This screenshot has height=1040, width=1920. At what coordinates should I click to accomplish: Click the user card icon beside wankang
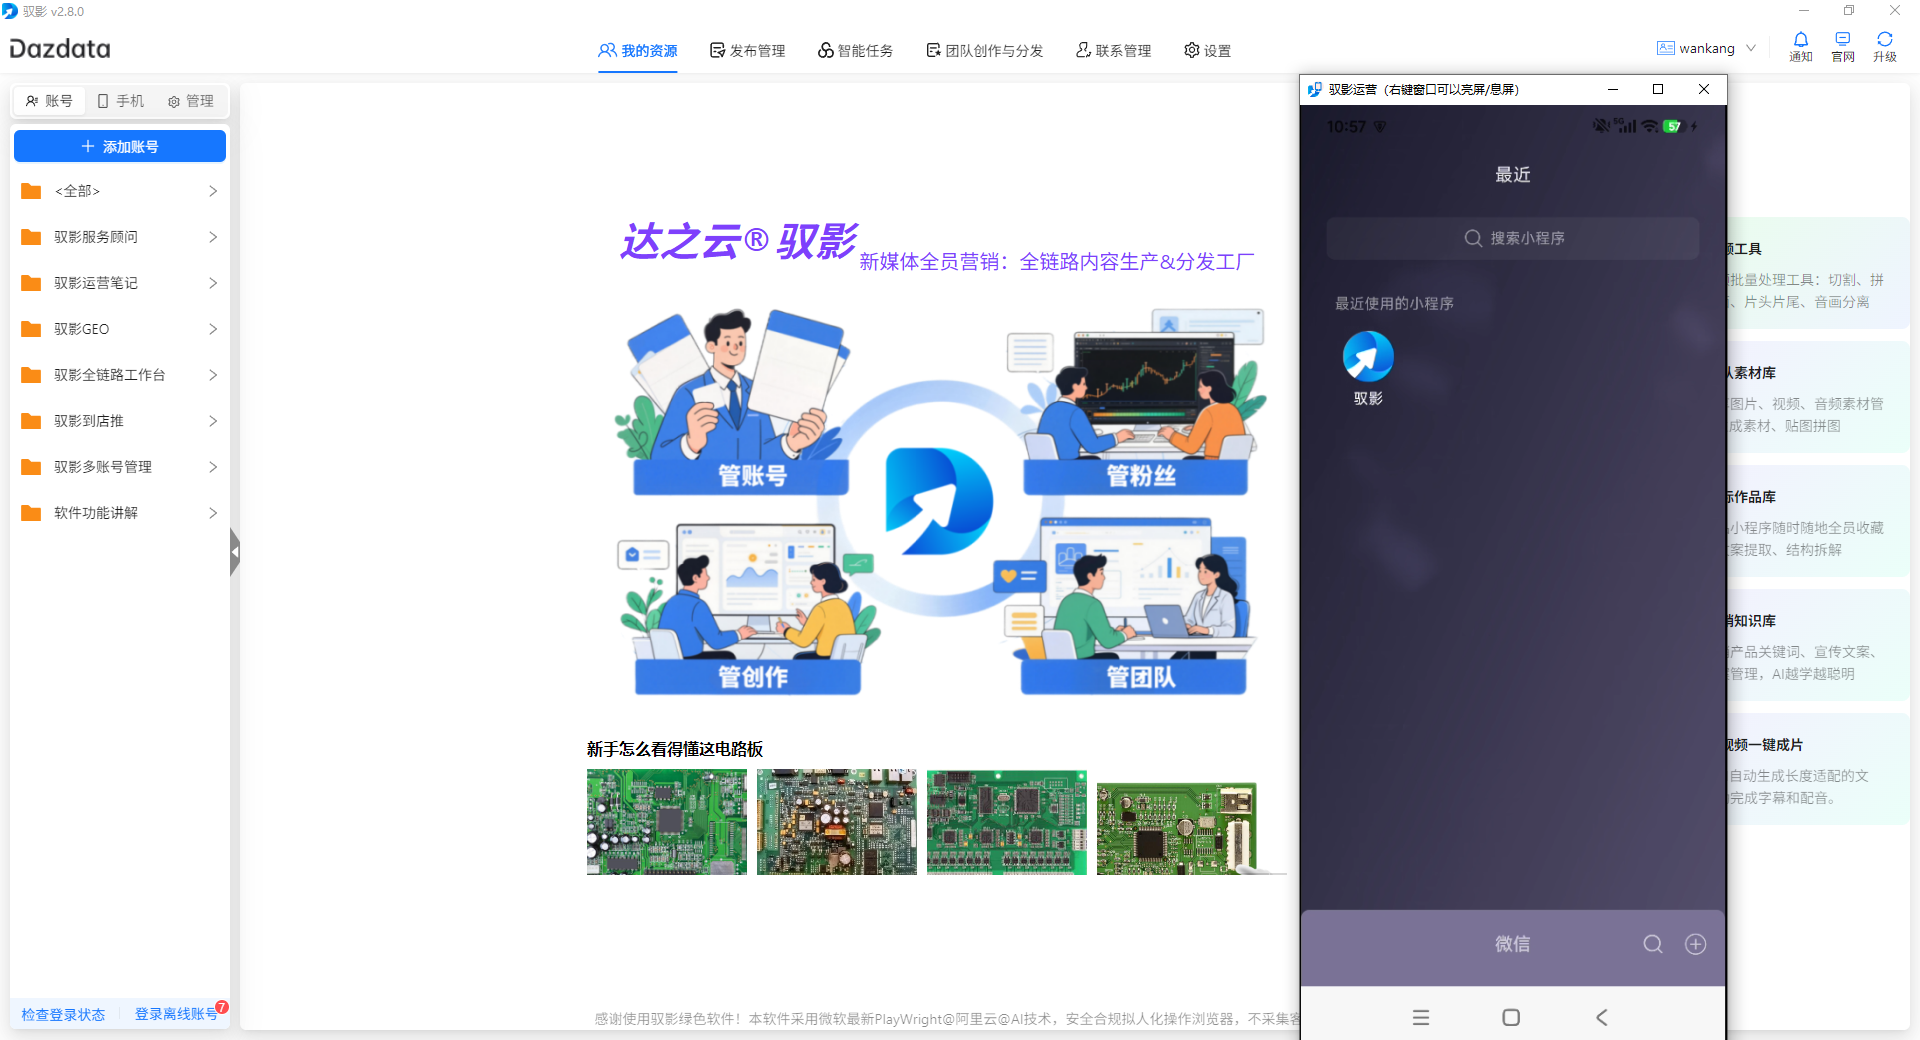point(1666,48)
